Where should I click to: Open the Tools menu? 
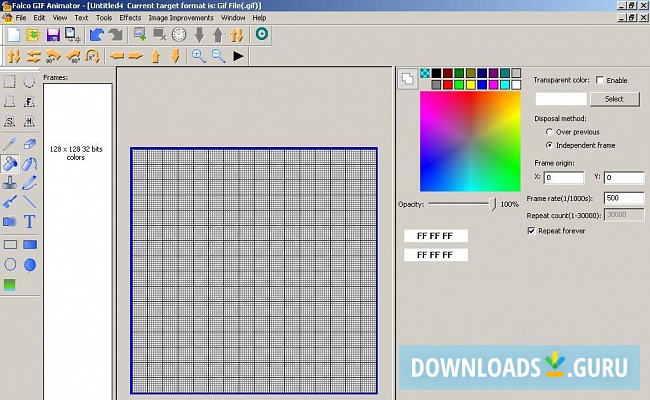tap(104, 18)
